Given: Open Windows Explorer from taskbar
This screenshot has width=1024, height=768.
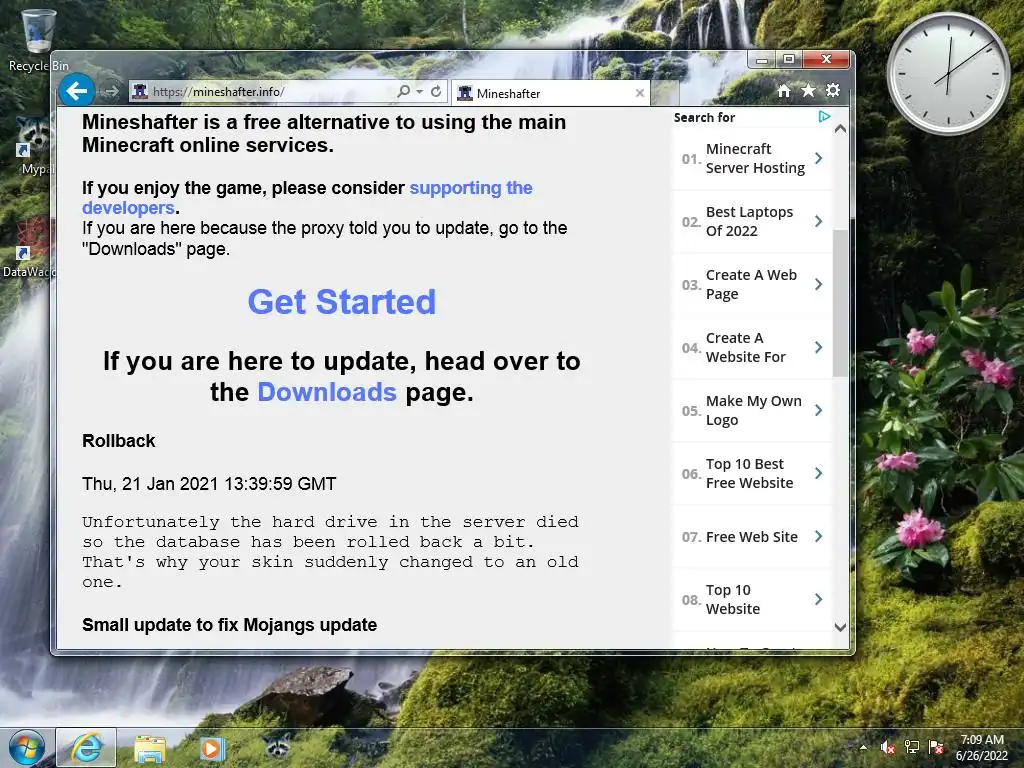Looking at the screenshot, I should coord(150,748).
